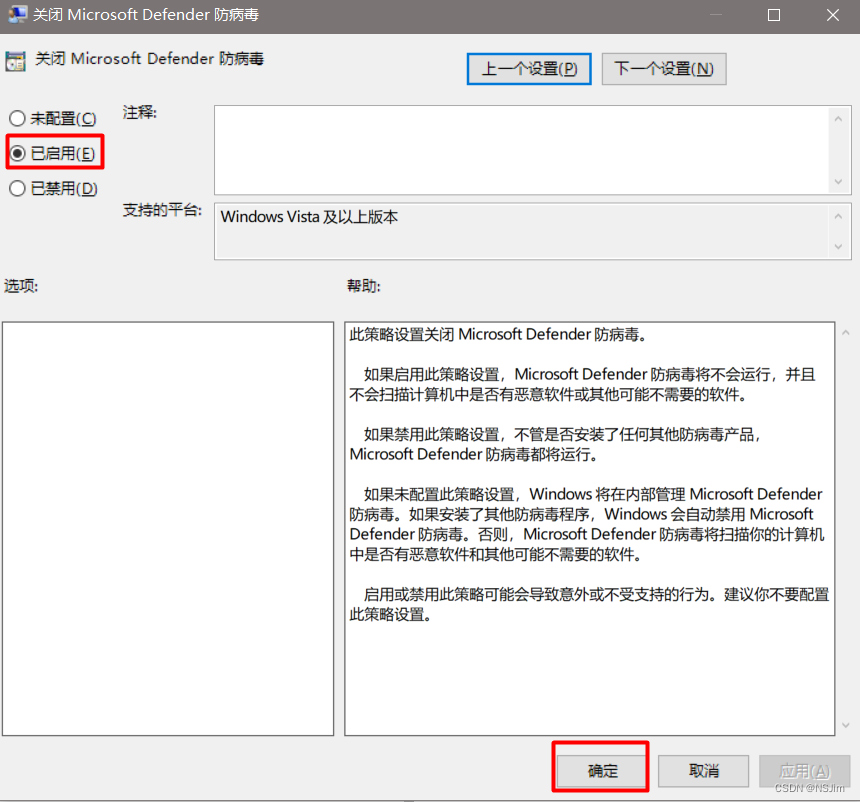Click the title bar application icon
Viewport: 860px width, 802px height.
pyautogui.click(x=17, y=14)
